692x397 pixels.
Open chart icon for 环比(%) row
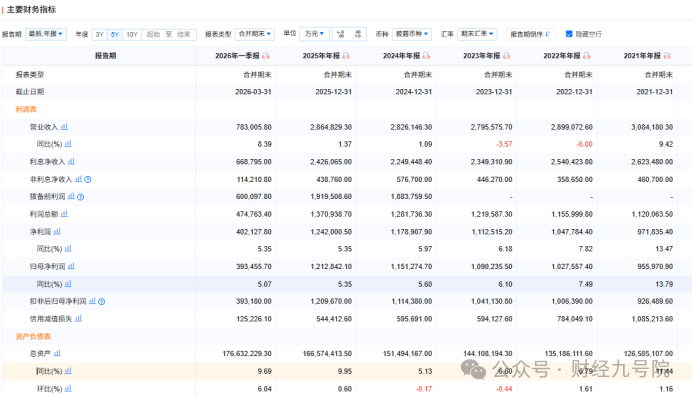click(x=68, y=389)
